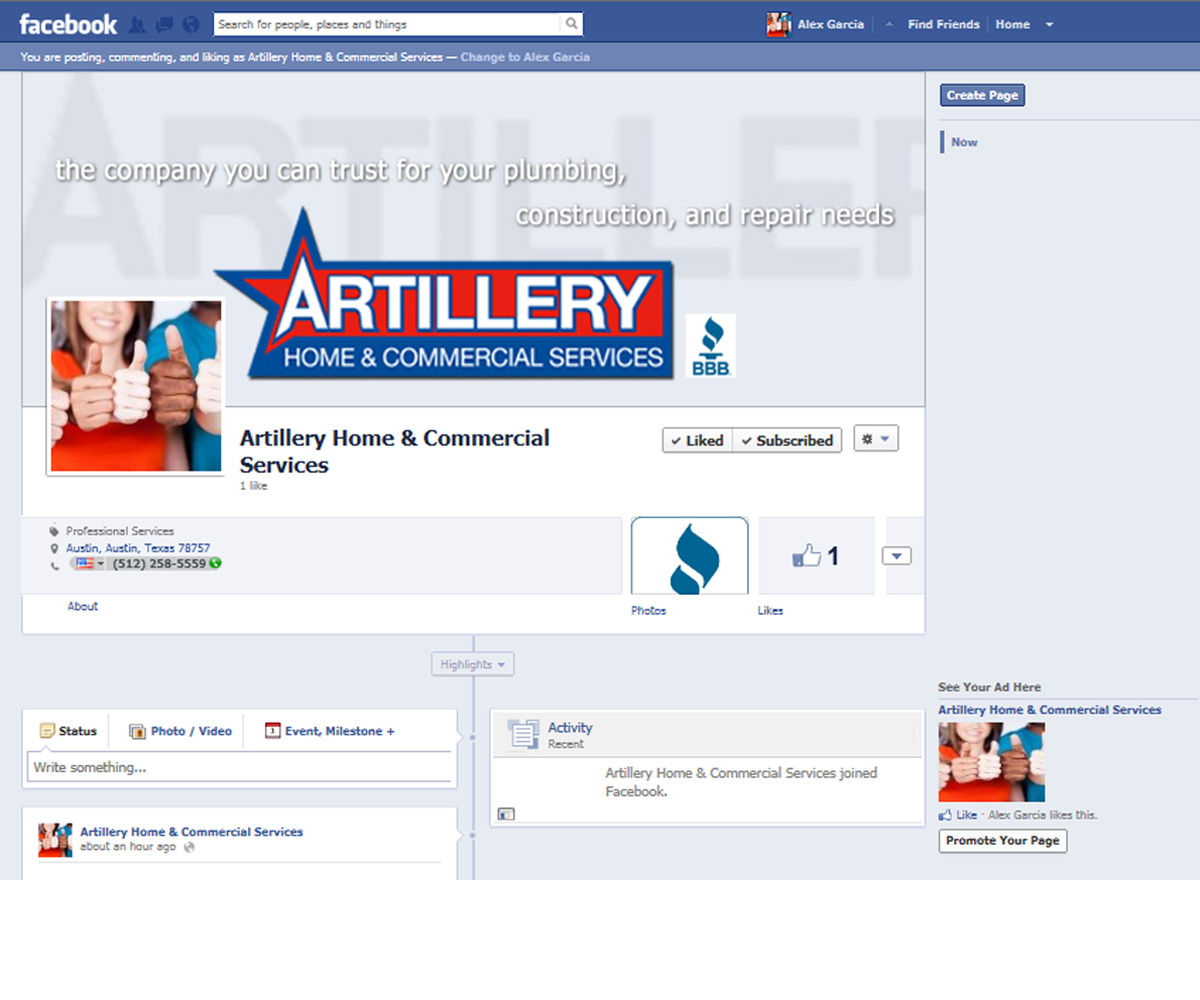This screenshot has width=1200, height=1000.
Task: Click the Event, Milestone calendar icon
Action: (273, 731)
